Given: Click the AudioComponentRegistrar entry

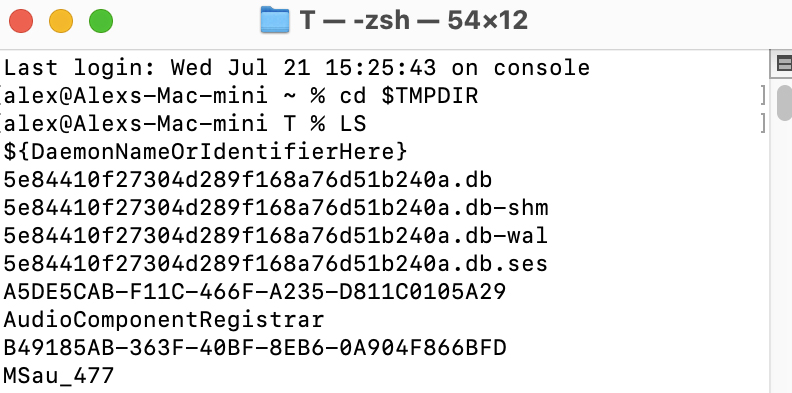Looking at the screenshot, I should point(164,320).
